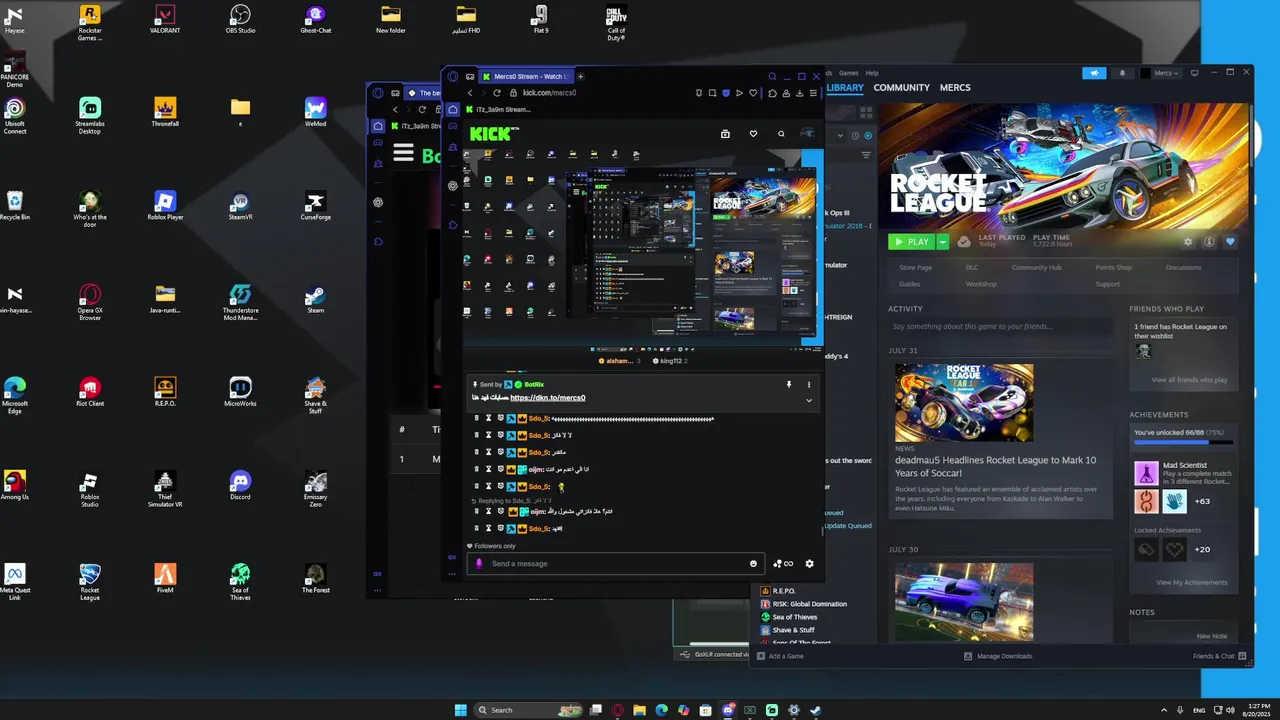Switch Steam to Big Picture mode icon

click(1194, 73)
